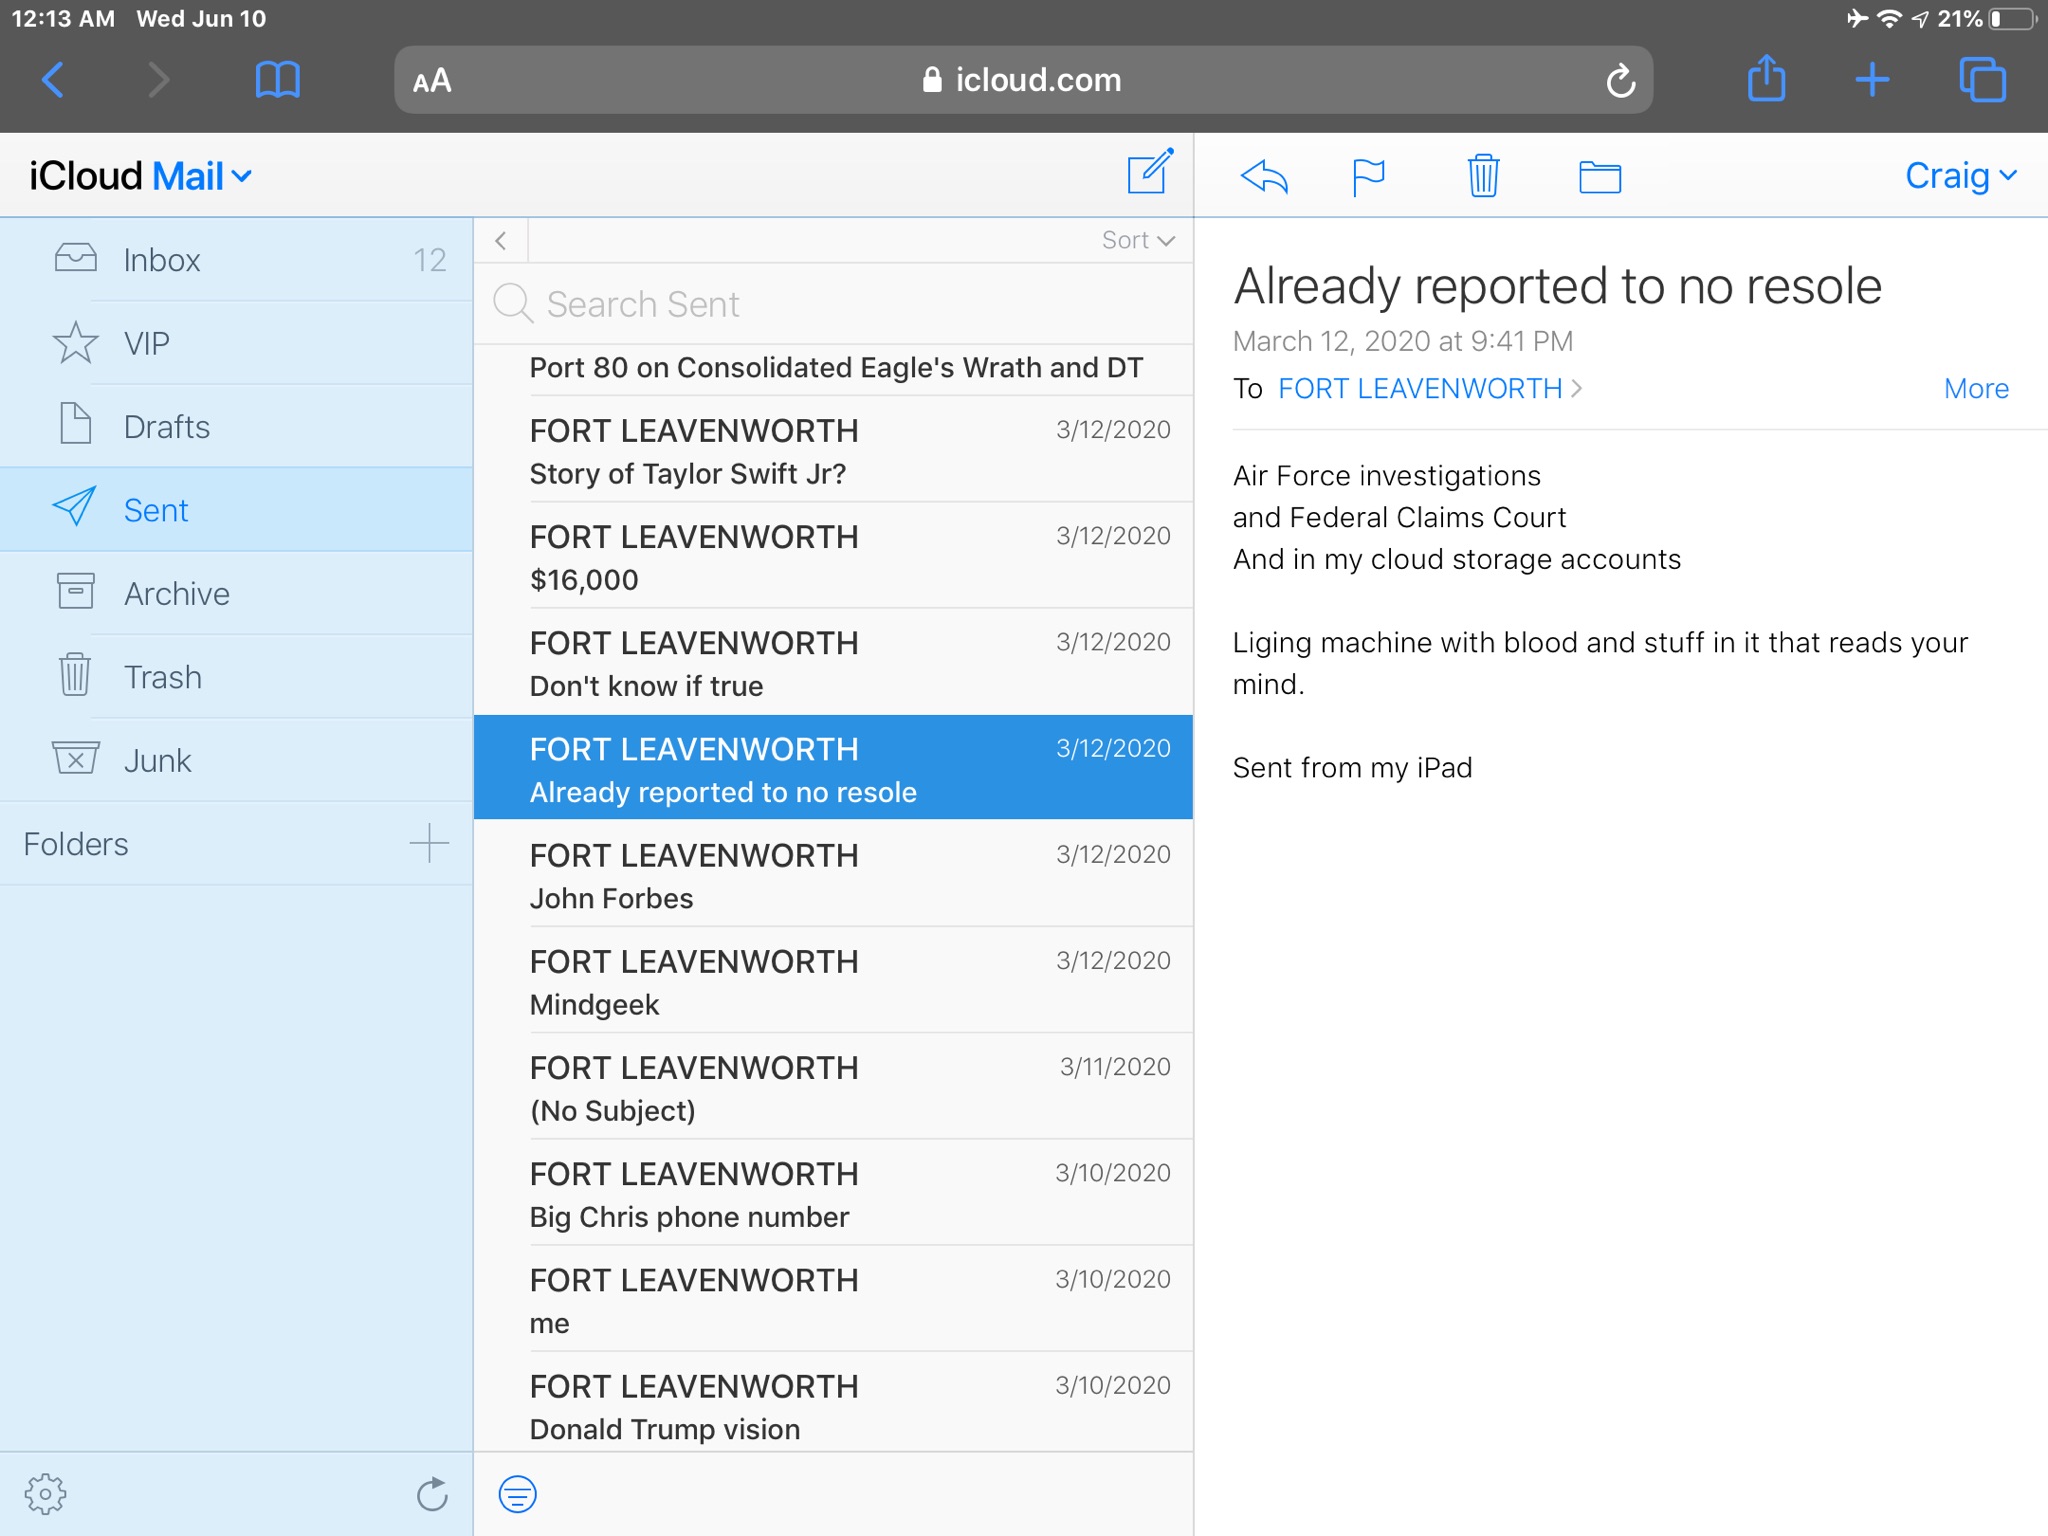Click the Drafts document icon
This screenshot has width=2048, height=1536.
[x=75, y=424]
